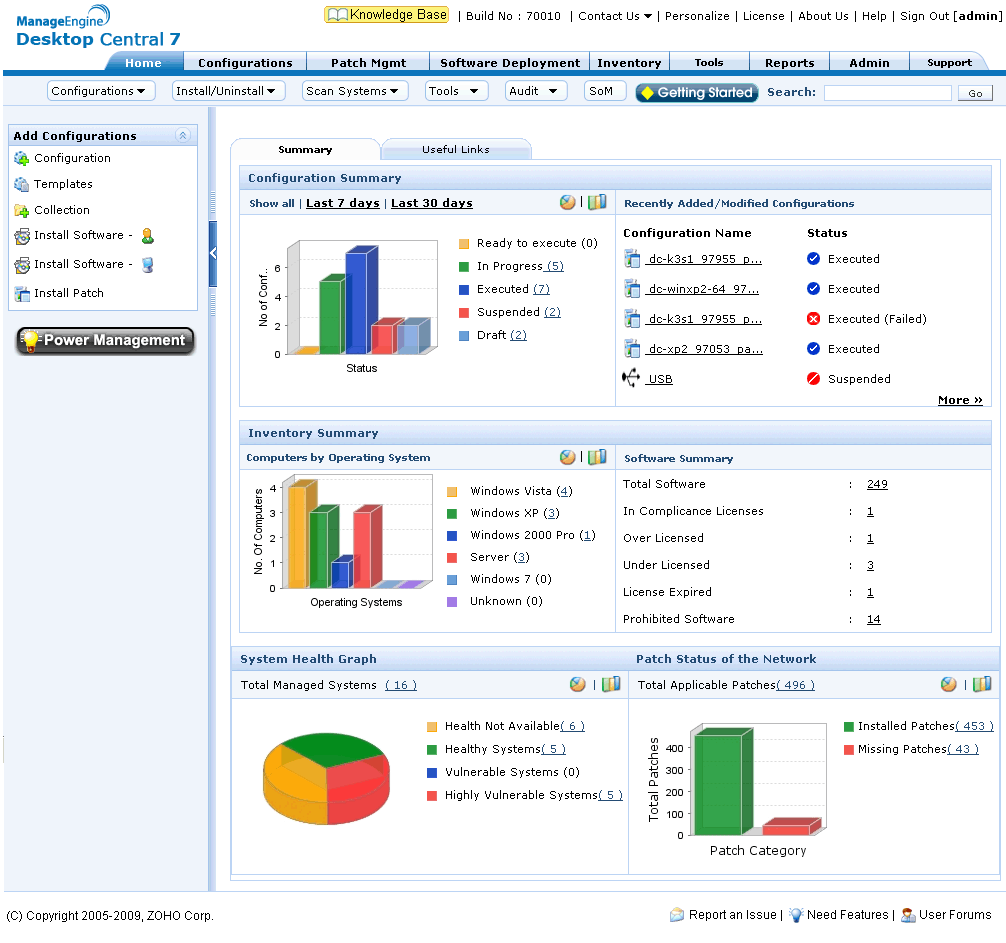Show pie chart view in Configuration Summary
Screen dimensions: 1006x943
[x=567, y=203]
